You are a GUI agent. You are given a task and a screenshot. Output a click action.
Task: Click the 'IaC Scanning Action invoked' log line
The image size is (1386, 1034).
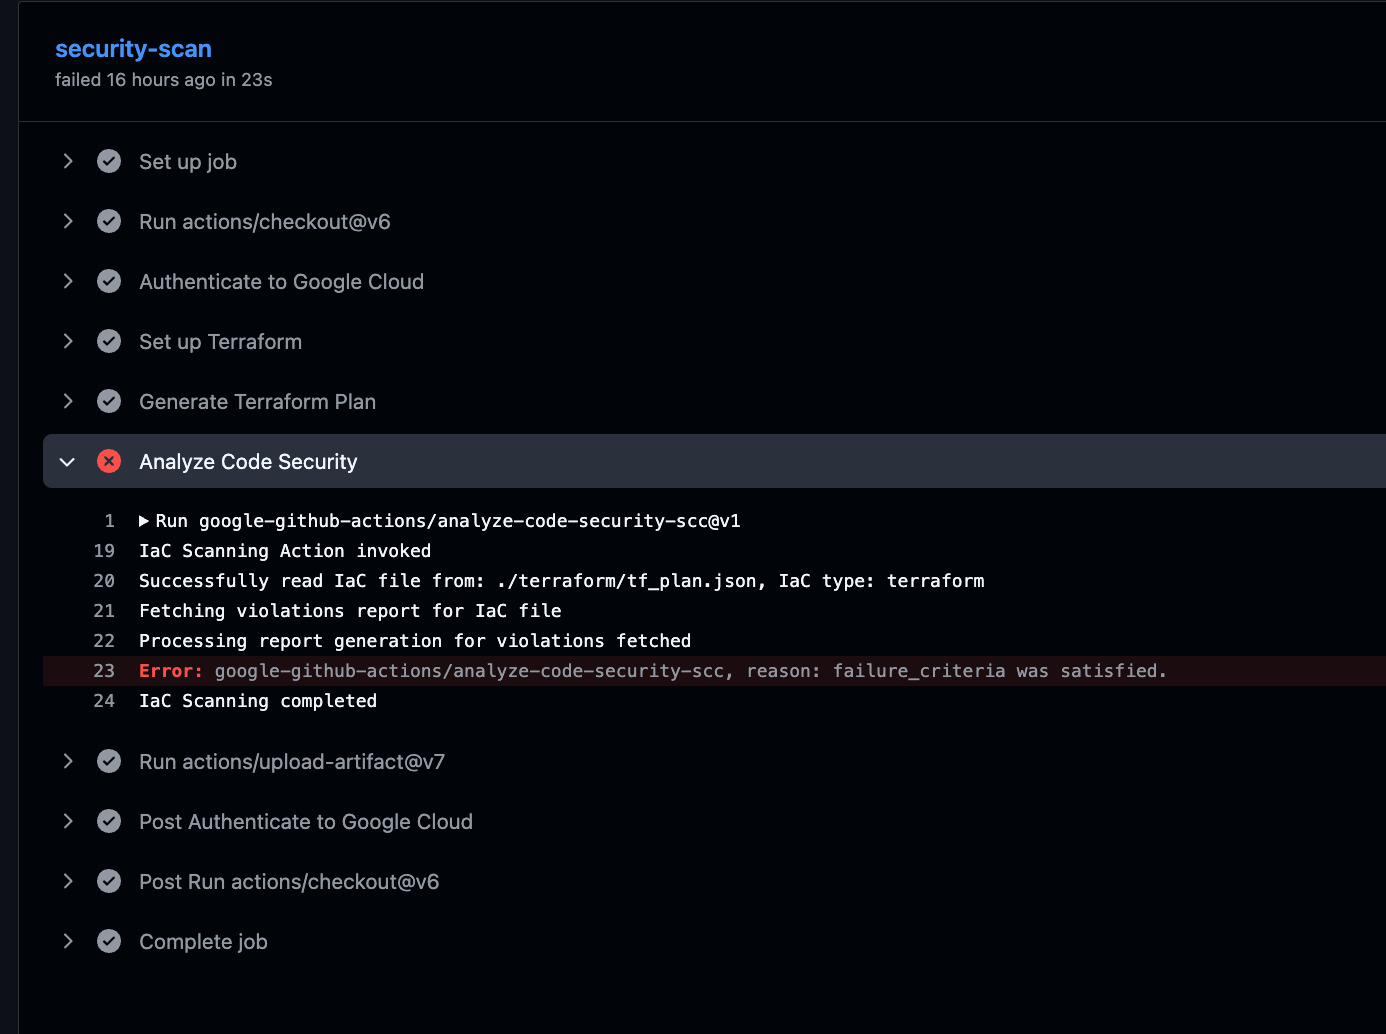[285, 551]
